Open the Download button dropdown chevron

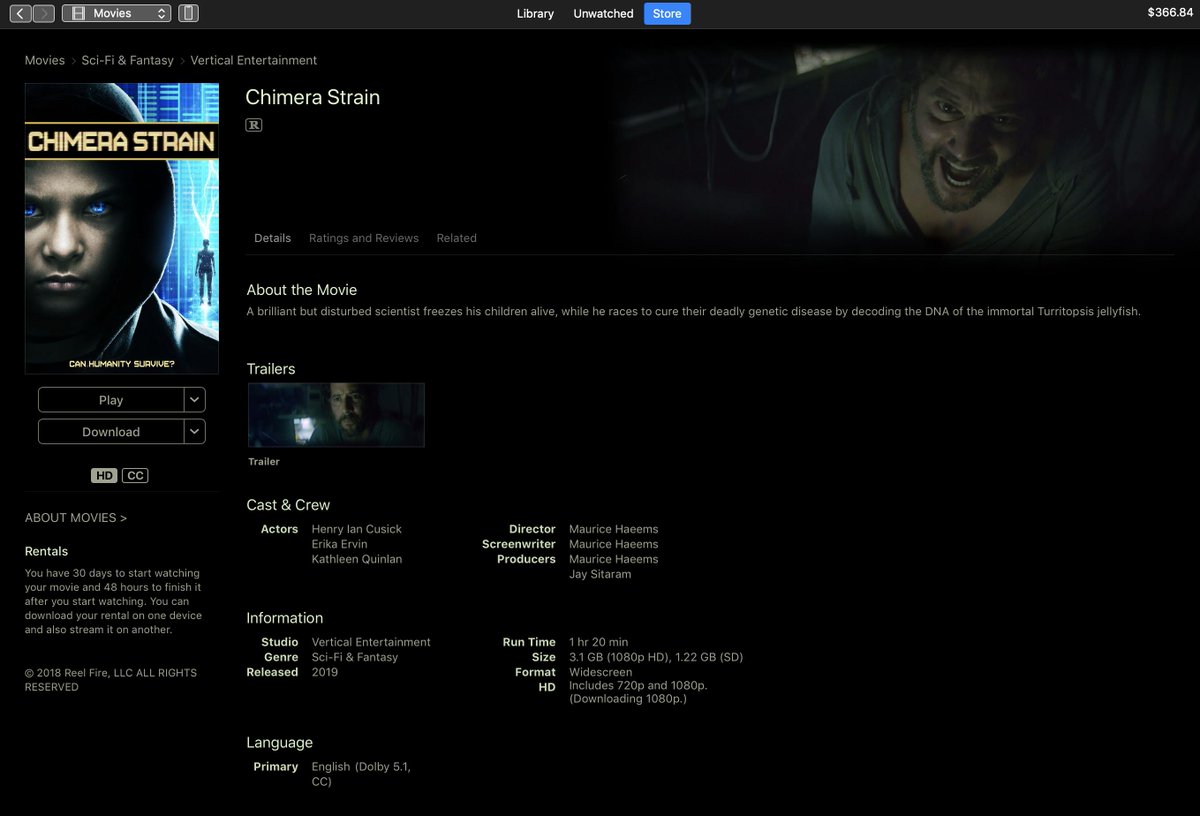(196, 432)
